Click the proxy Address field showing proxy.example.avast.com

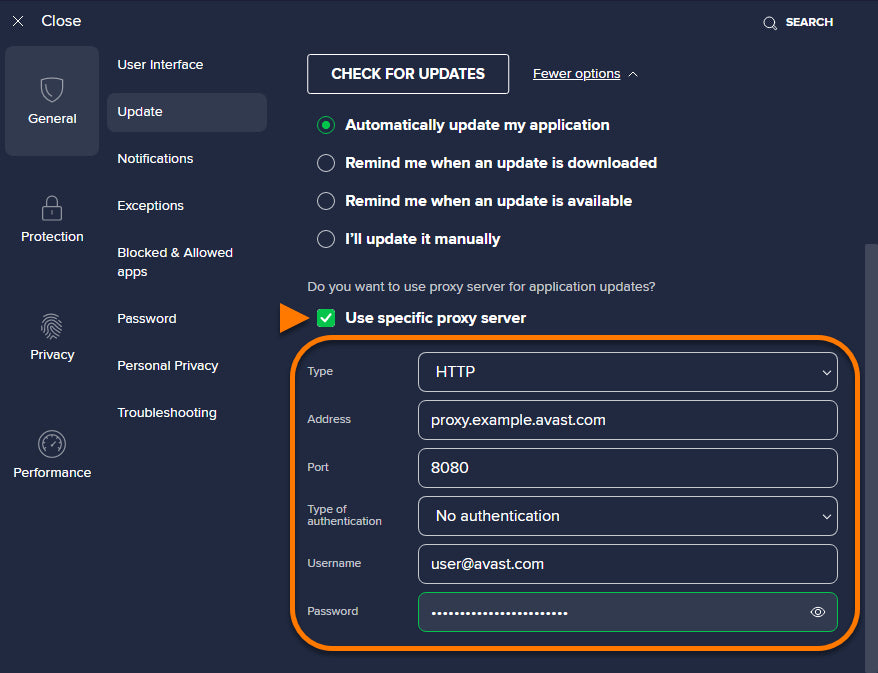pos(627,420)
